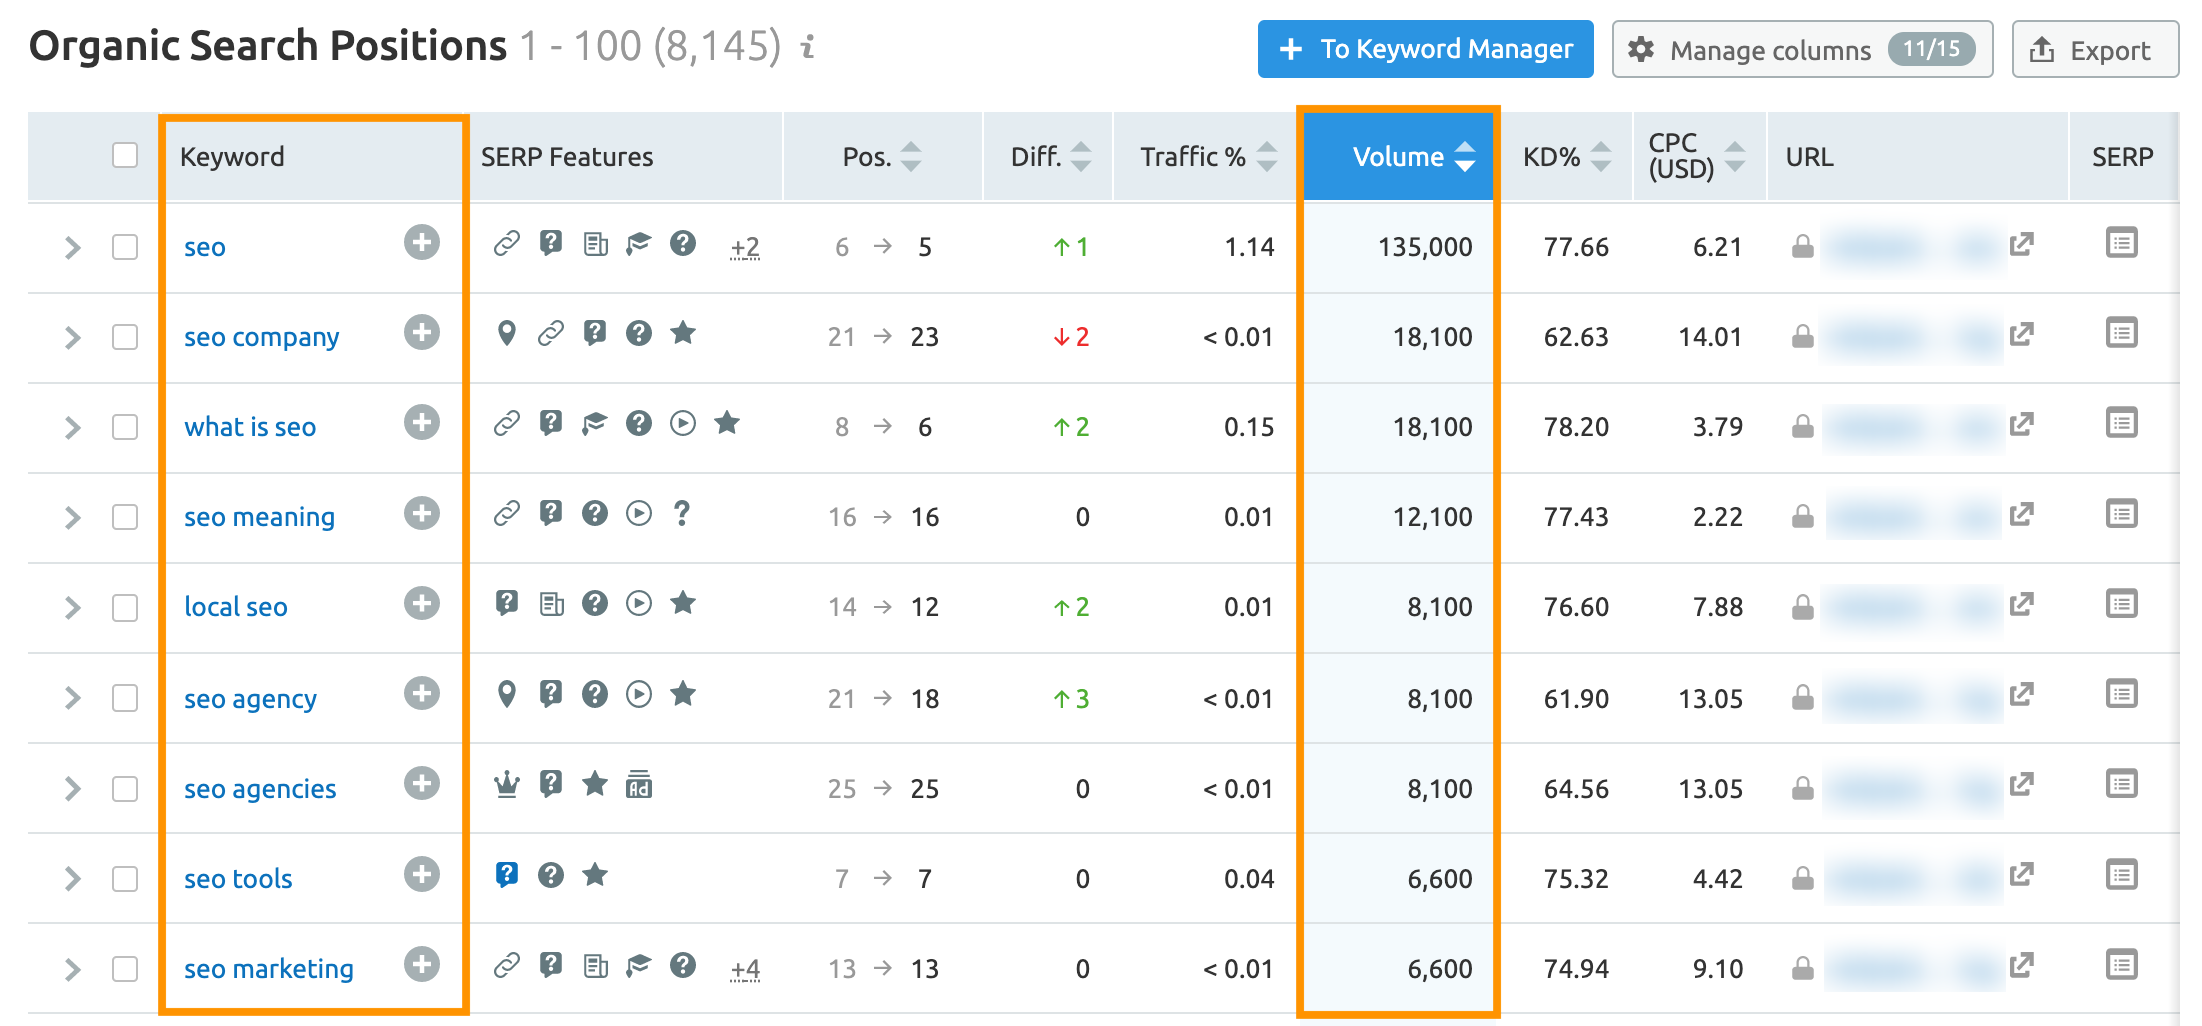The width and height of the screenshot is (2202, 1026).
Task: Open the SERP snapshot icon for "seo" row
Action: (2122, 242)
